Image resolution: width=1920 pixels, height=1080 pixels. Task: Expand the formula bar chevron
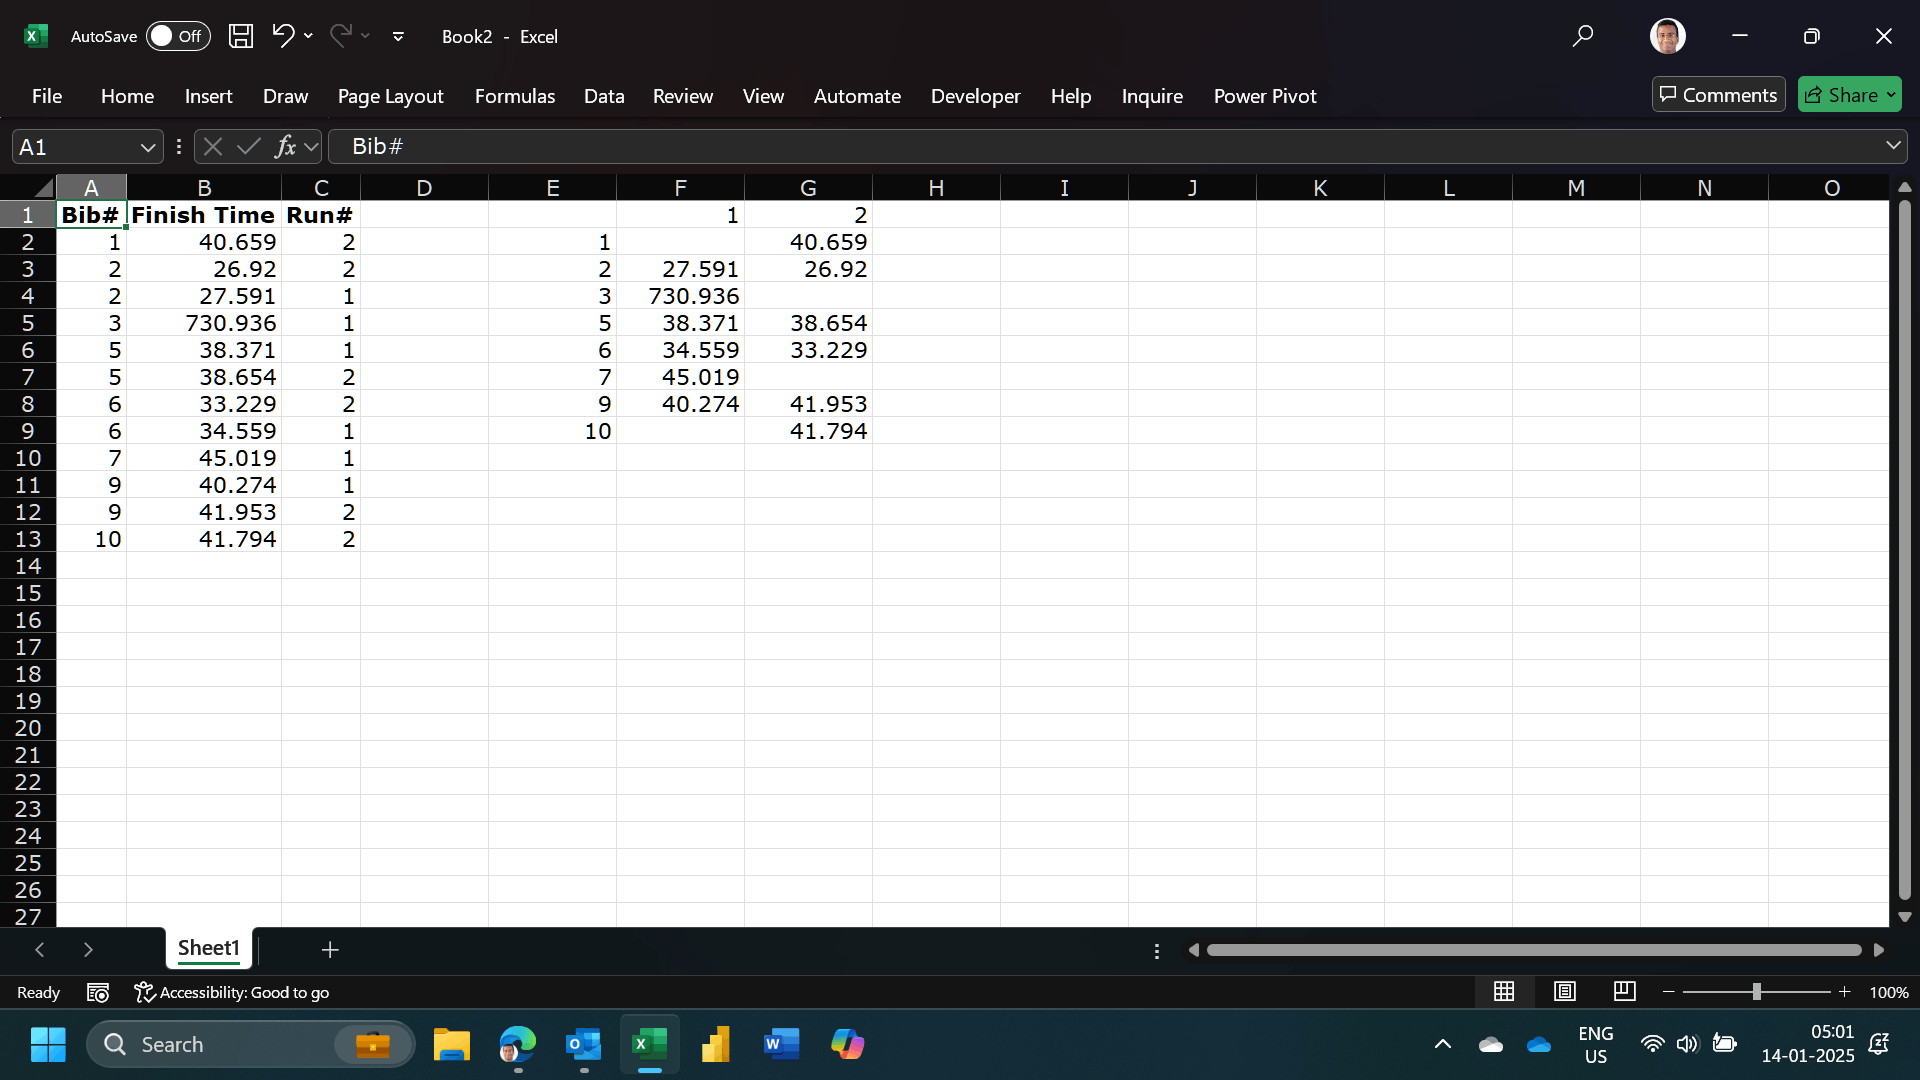pos(1893,146)
